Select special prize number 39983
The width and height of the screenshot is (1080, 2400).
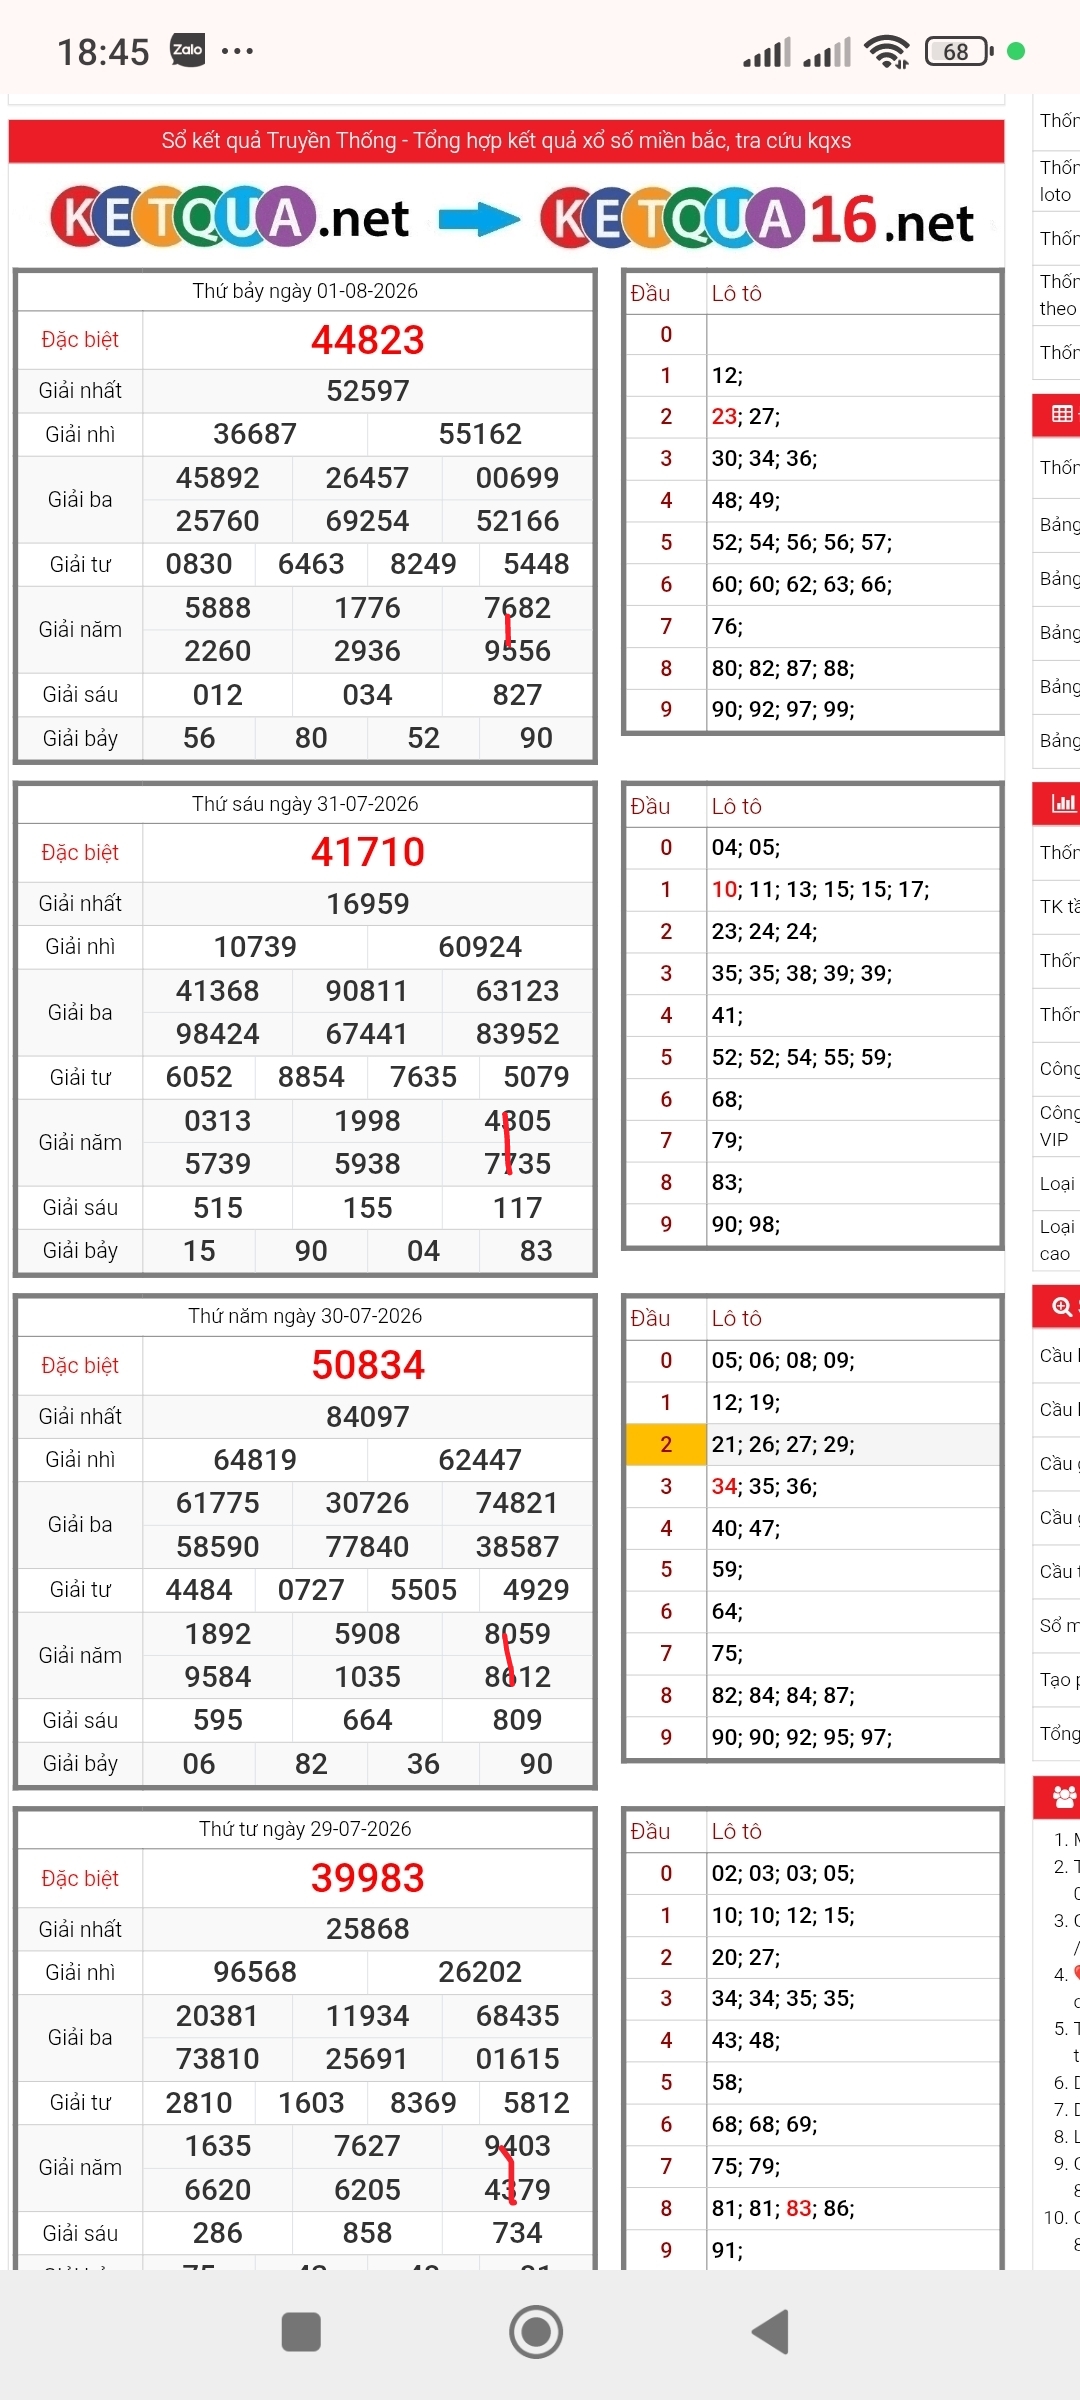coord(368,1878)
